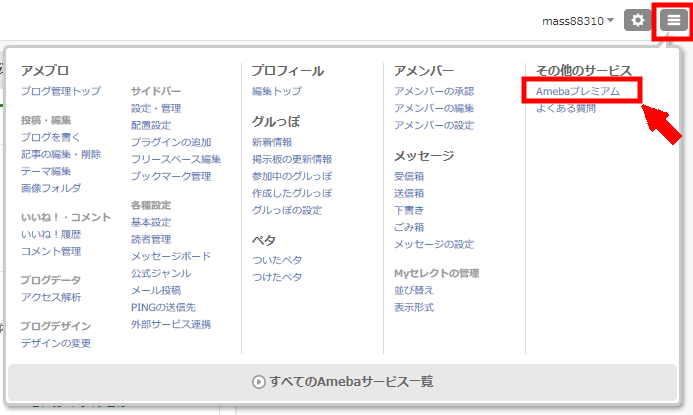This screenshot has width=693, height=415.
Task: Open アクセス解析
Action: point(51,297)
